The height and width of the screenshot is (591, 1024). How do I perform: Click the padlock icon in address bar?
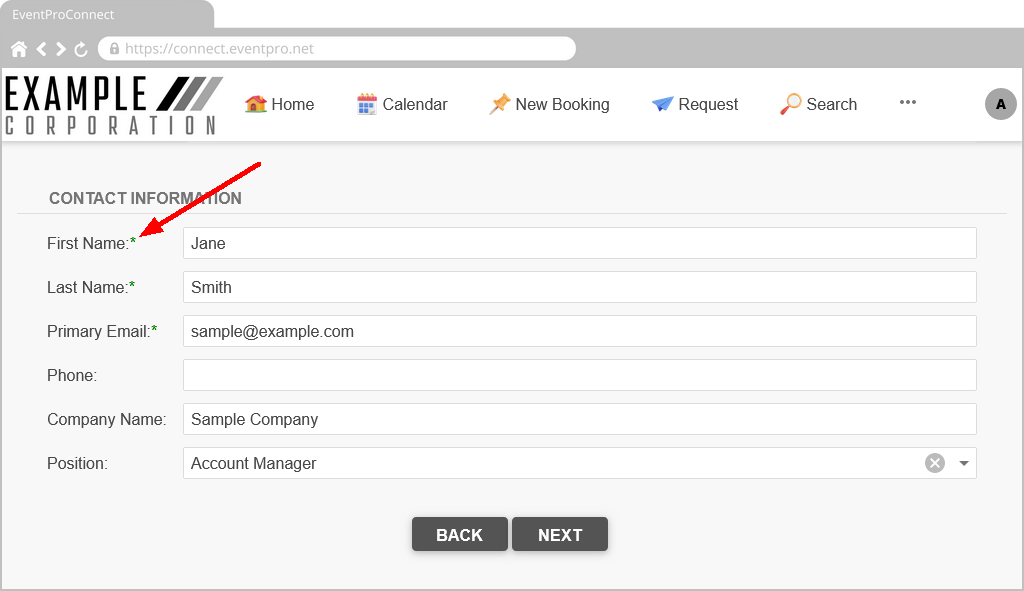[x=114, y=48]
